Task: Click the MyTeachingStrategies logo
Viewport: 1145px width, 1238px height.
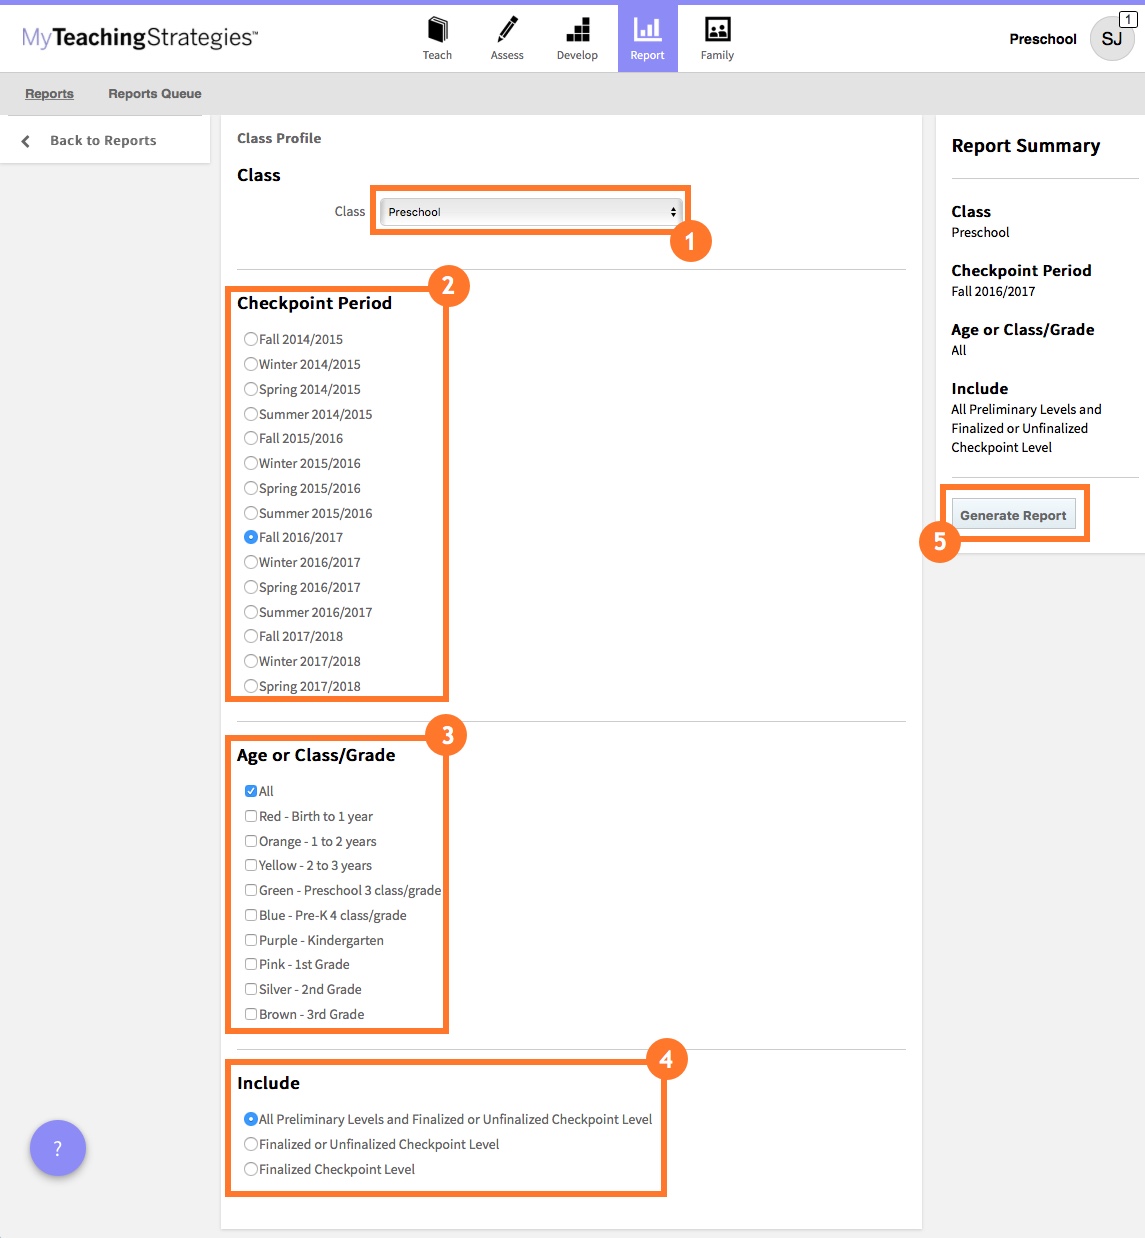Action: [x=140, y=38]
